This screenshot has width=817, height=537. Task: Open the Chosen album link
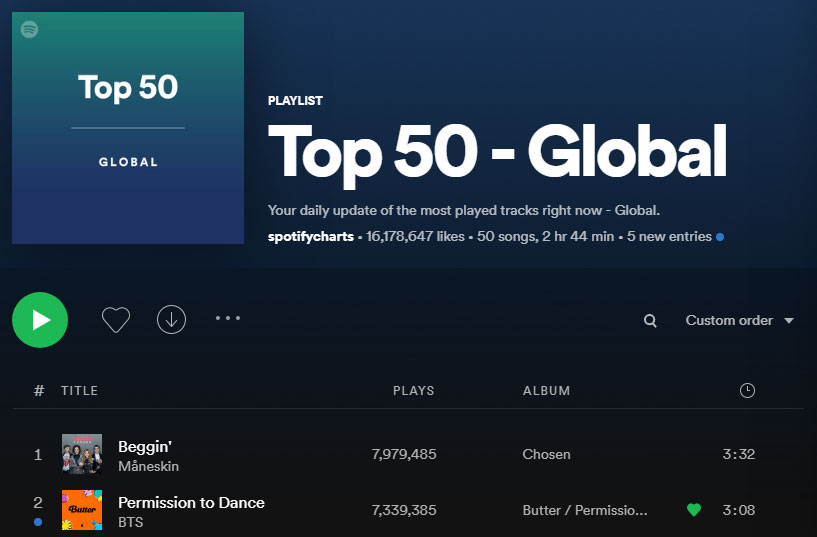pyautogui.click(x=547, y=454)
